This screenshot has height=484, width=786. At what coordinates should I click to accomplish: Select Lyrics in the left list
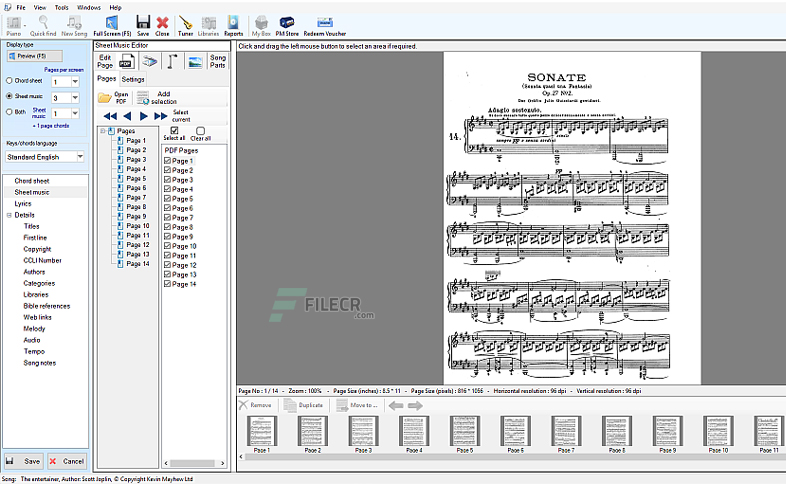tap(23, 203)
